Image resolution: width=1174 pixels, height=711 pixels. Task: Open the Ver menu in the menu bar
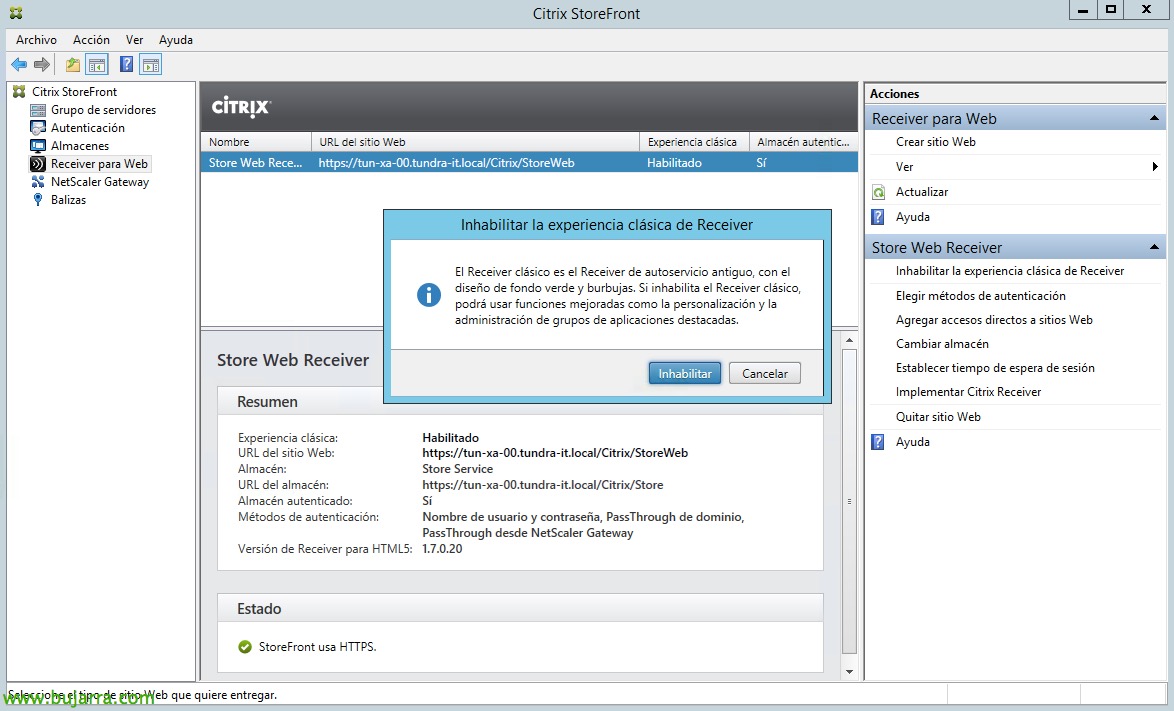pyautogui.click(x=134, y=40)
